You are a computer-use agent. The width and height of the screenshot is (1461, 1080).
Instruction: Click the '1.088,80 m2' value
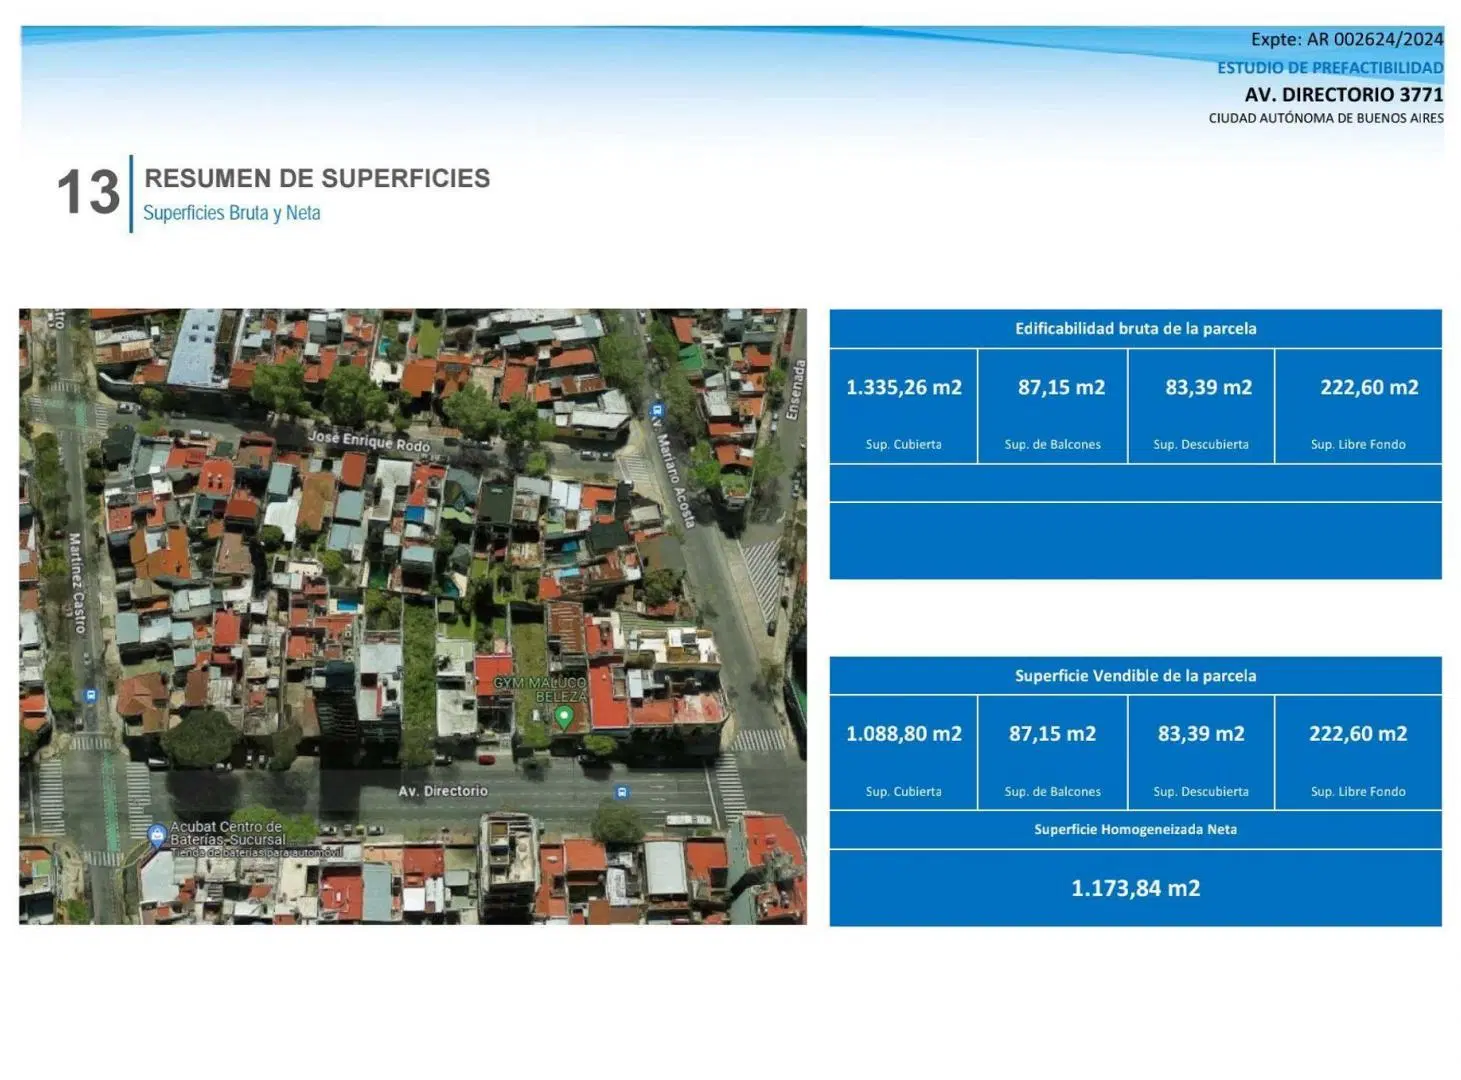click(x=904, y=734)
